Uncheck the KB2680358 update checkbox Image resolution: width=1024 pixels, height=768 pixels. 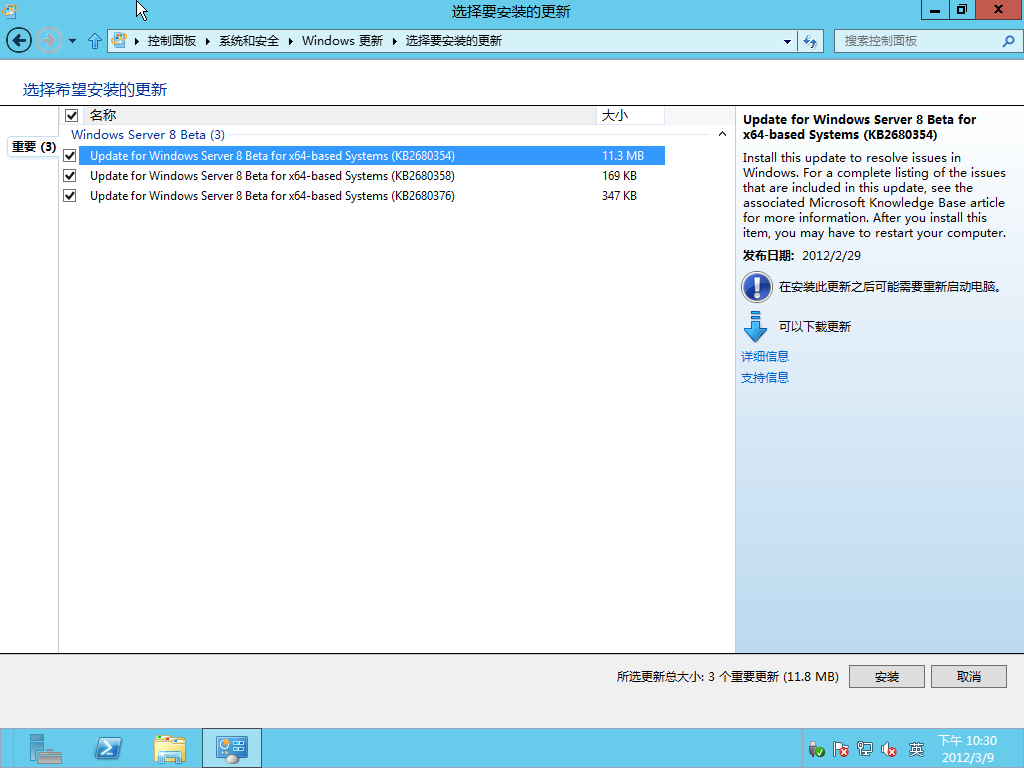tap(70, 176)
